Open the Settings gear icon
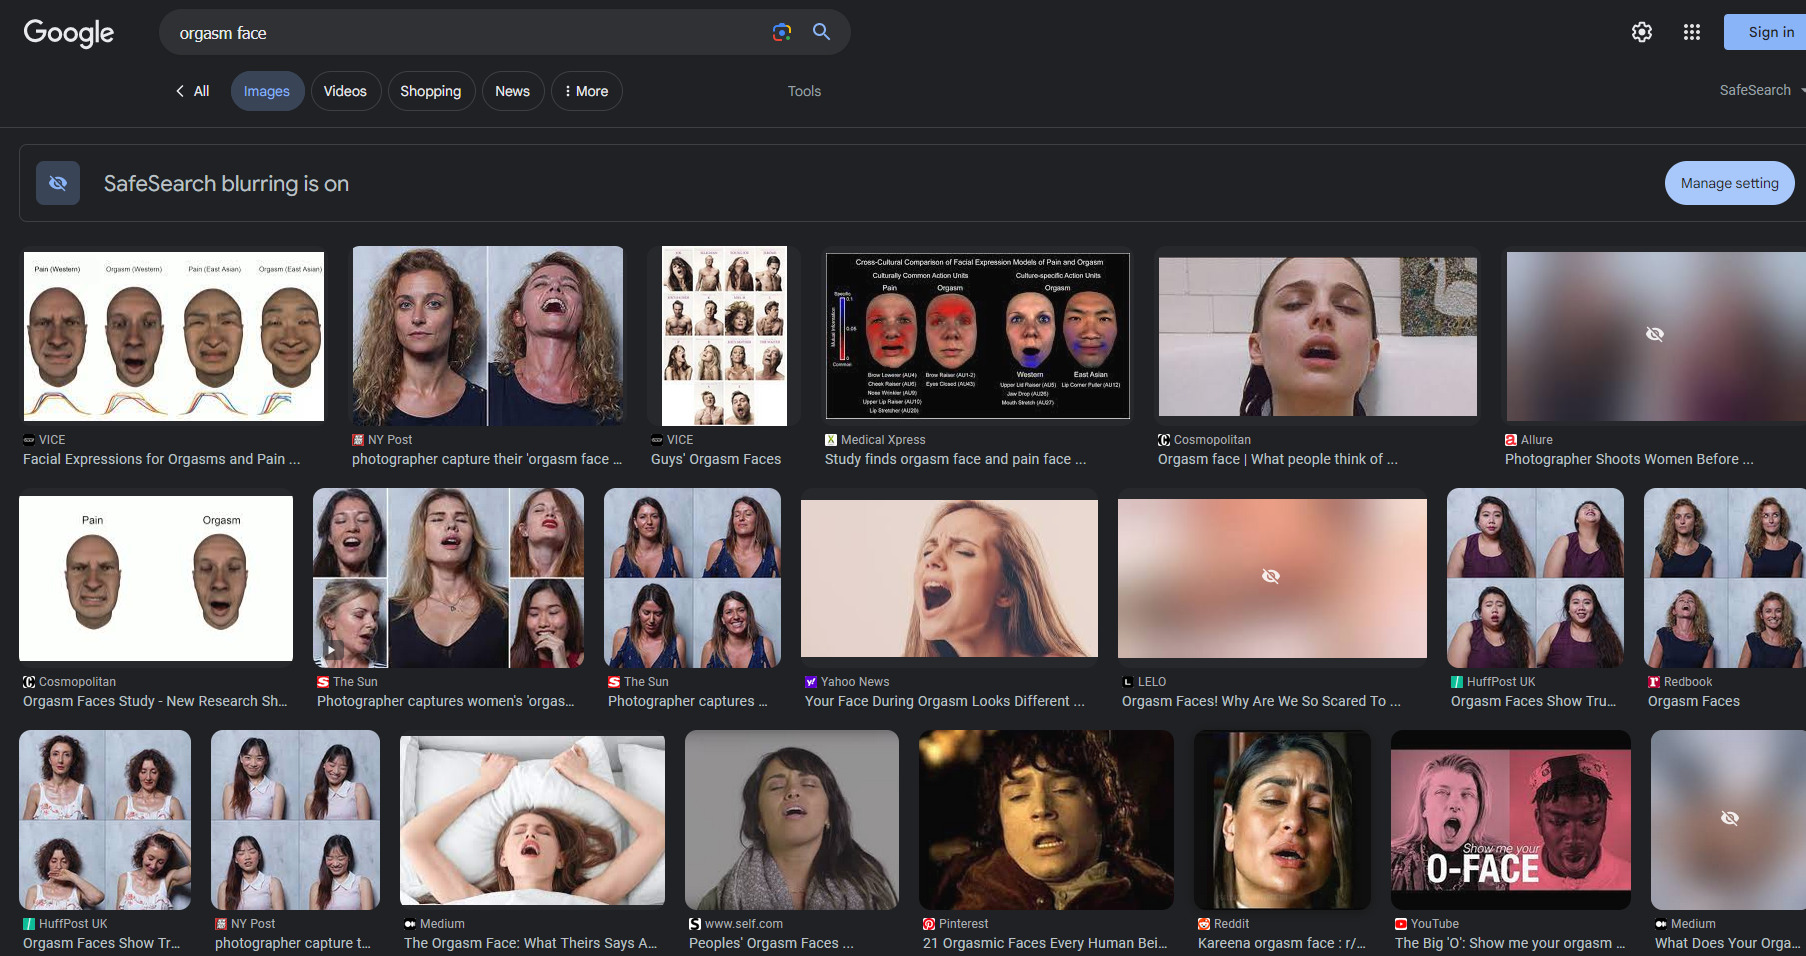This screenshot has width=1806, height=956. 1641,32
